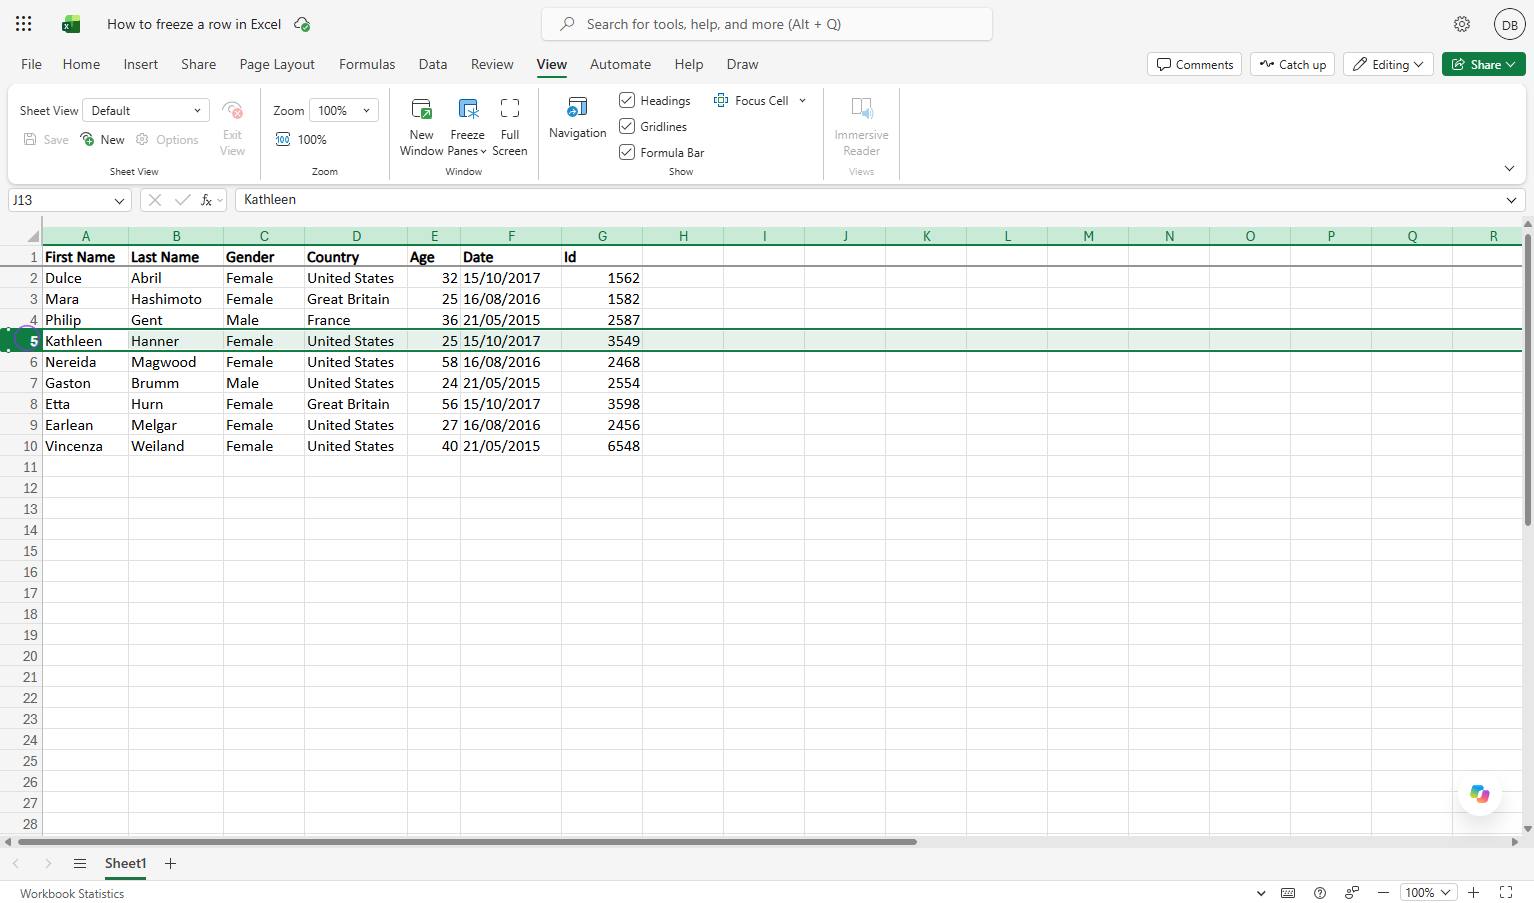
Task: Open the DB account avatar
Action: point(1509,24)
